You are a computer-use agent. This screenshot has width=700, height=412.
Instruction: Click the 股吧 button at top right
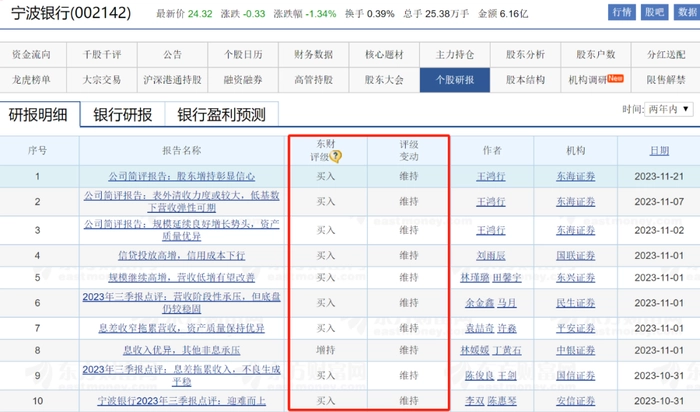coord(652,12)
